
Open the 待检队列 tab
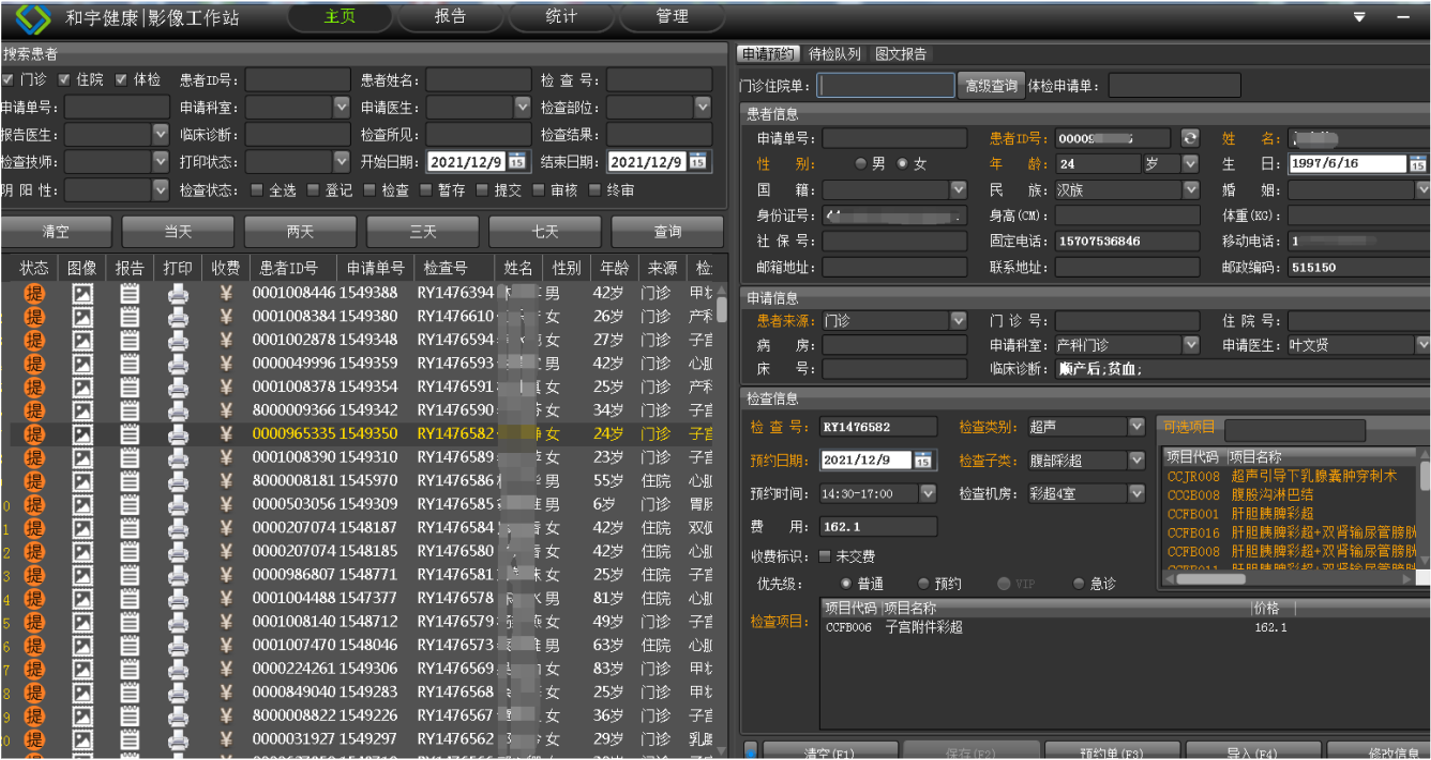tap(834, 54)
